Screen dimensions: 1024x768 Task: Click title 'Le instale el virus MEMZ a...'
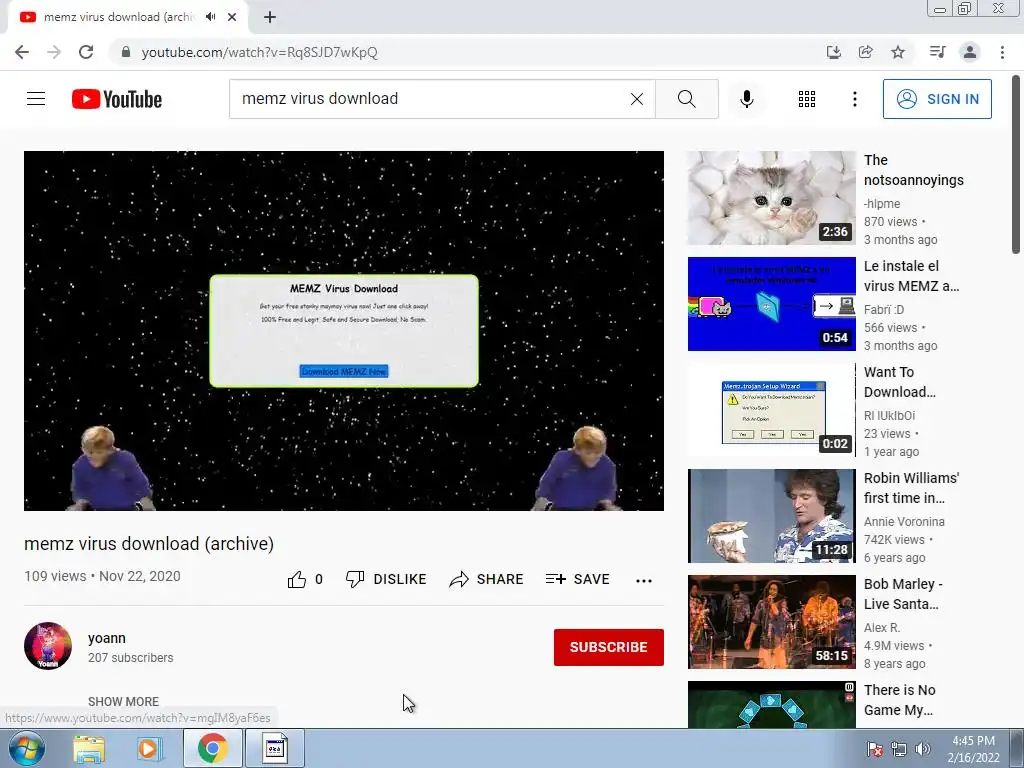coord(912,276)
